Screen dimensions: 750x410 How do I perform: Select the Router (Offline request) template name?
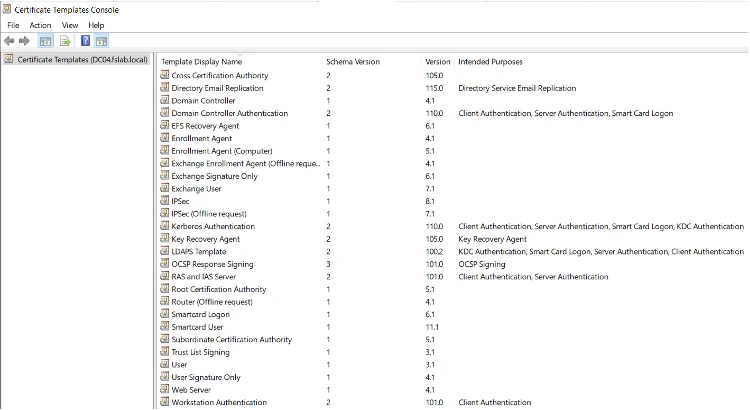212,302
